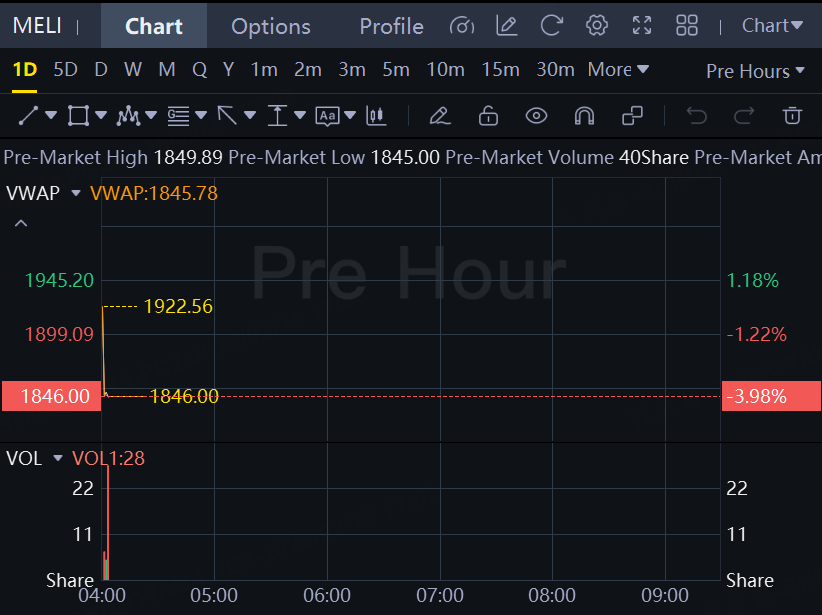This screenshot has height=615, width=822.
Task: Click the magnet snap mode icon
Action: pyautogui.click(x=584, y=116)
